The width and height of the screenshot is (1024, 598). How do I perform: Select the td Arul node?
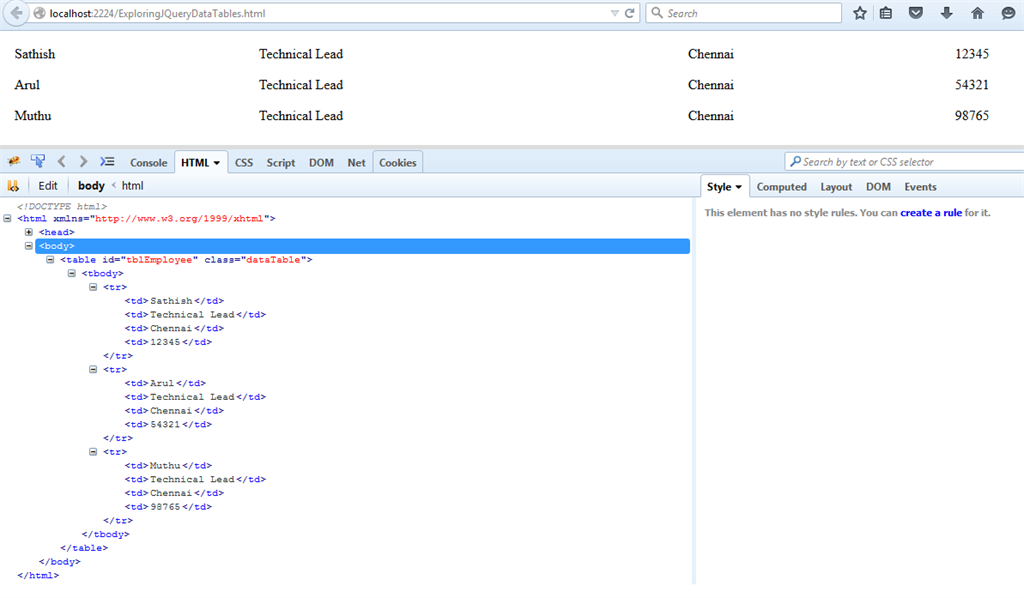coord(165,383)
